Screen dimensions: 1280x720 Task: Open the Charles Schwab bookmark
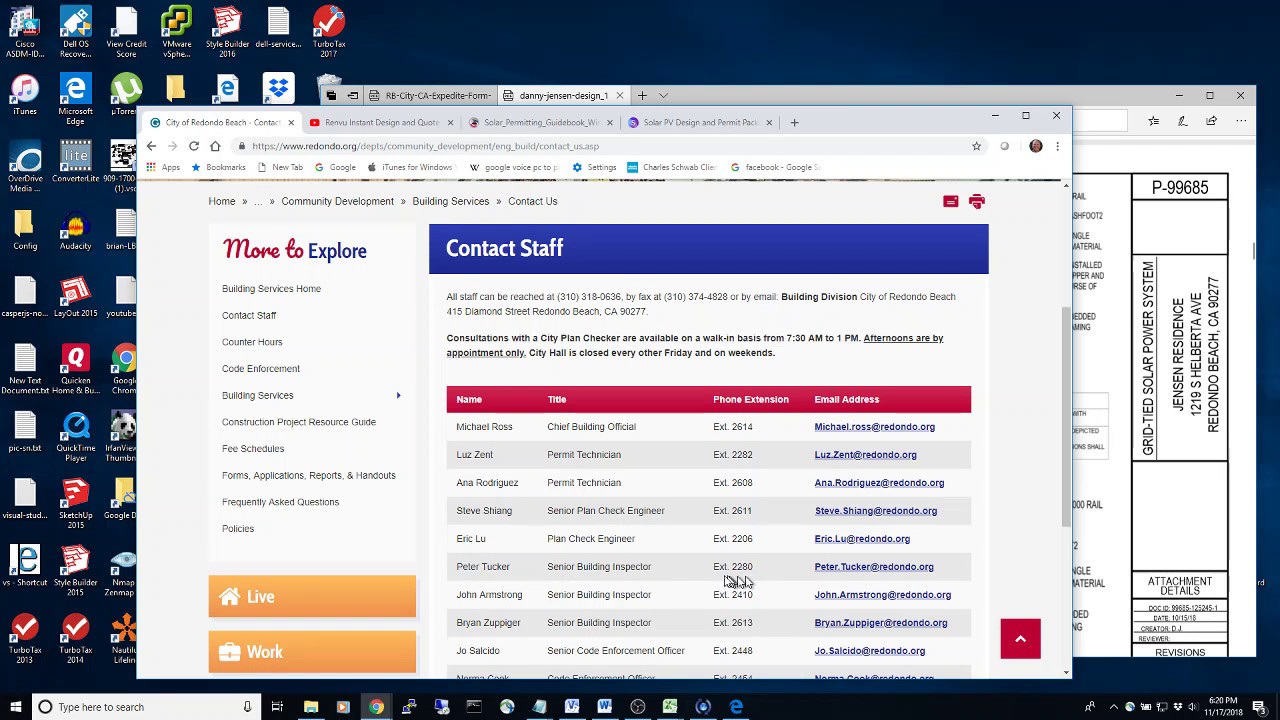671,167
